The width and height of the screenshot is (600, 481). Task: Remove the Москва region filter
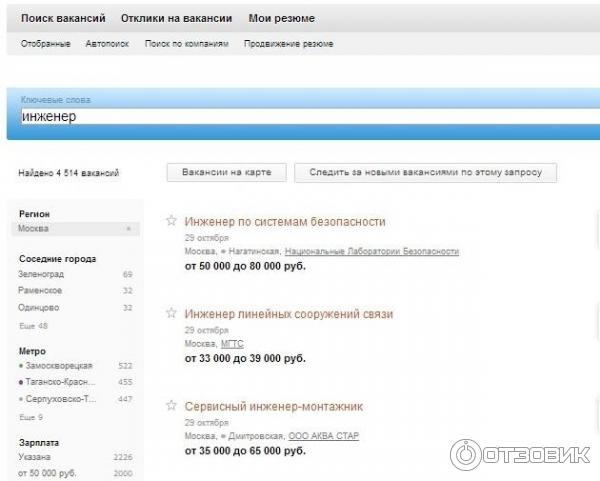[x=128, y=229]
